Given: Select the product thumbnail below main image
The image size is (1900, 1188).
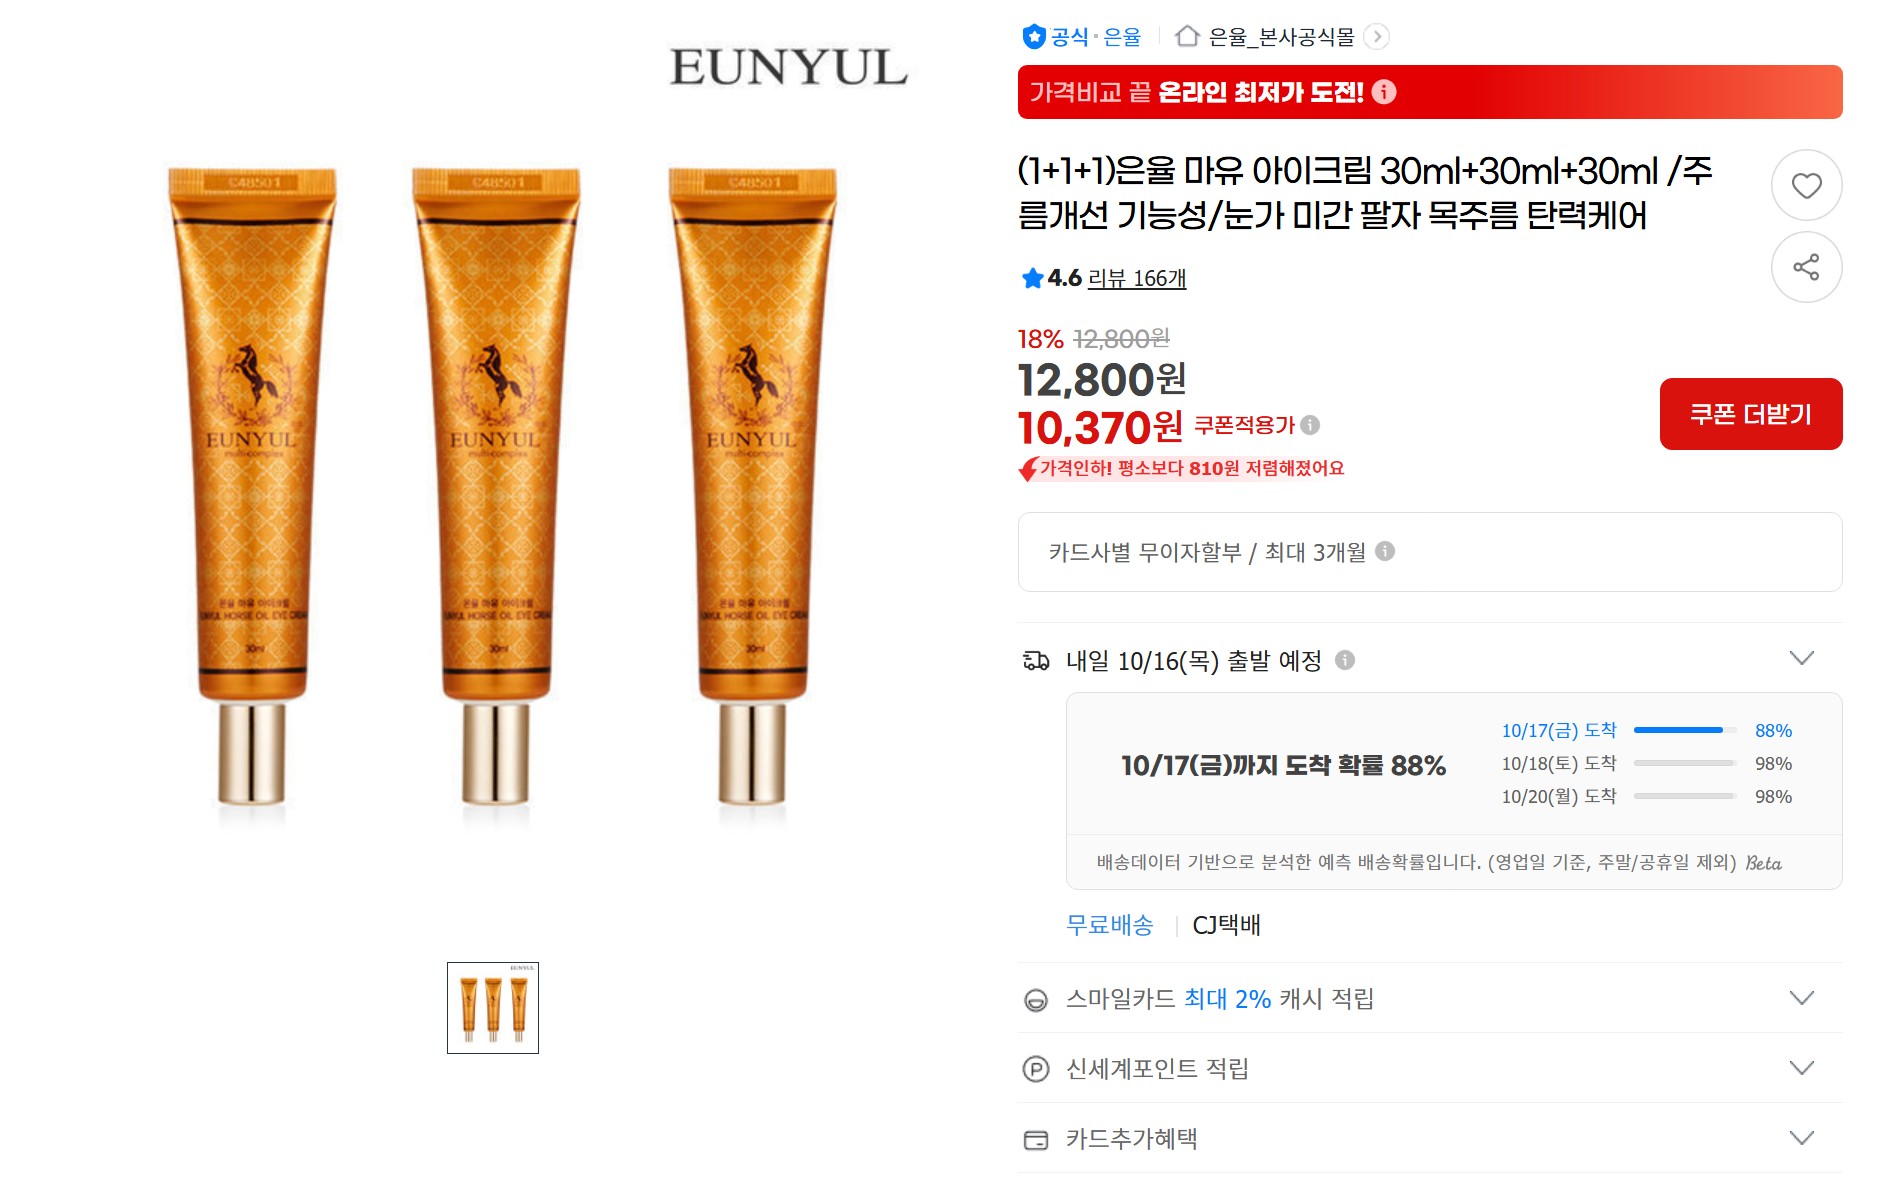Looking at the screenshot, I should point(493,1008).
